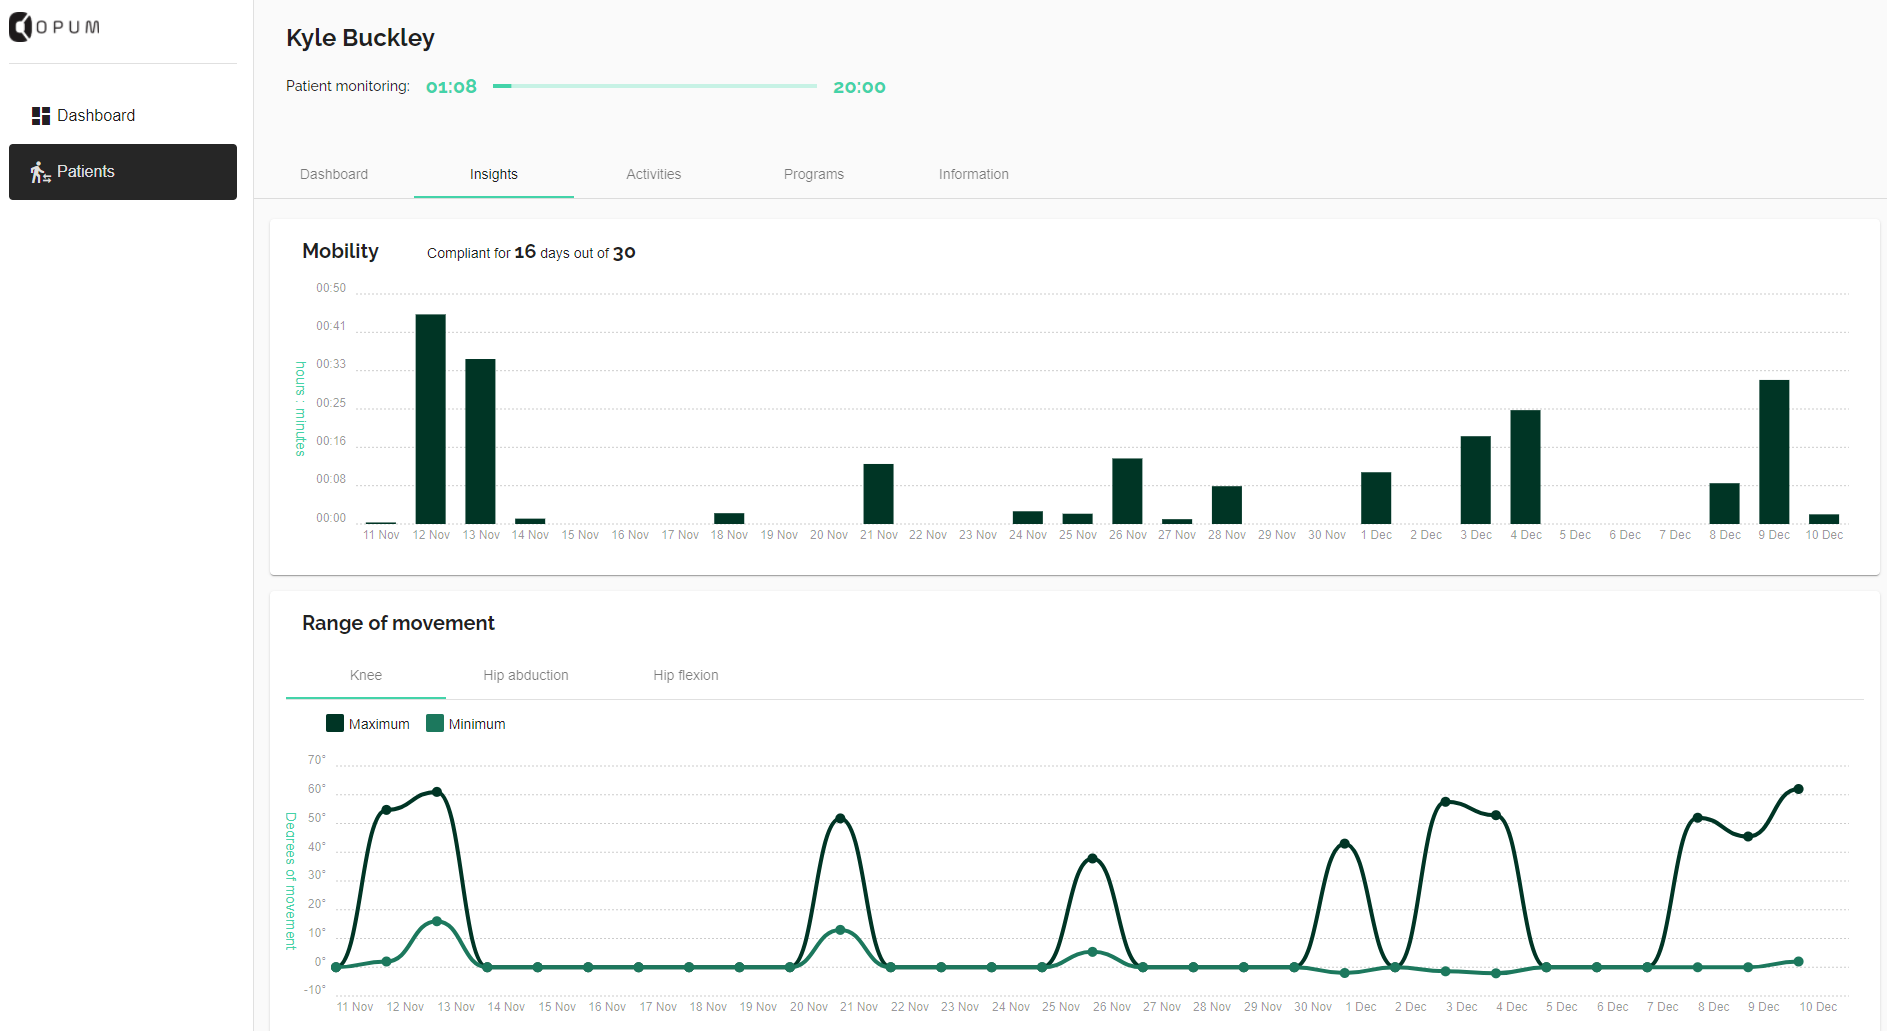Go to the Programs tab
Viewport: 1887px width, 1031px height.
click(814, 174)
